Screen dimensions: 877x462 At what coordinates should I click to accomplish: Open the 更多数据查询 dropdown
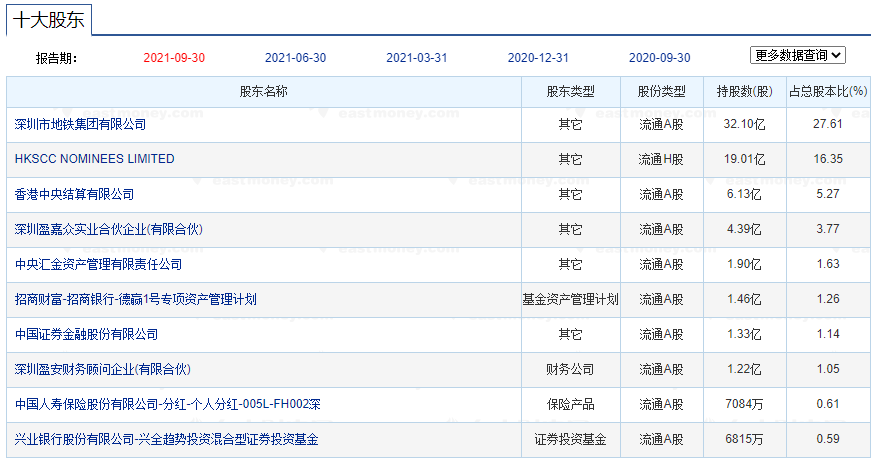pyautogui.click(x=798, y=56)
